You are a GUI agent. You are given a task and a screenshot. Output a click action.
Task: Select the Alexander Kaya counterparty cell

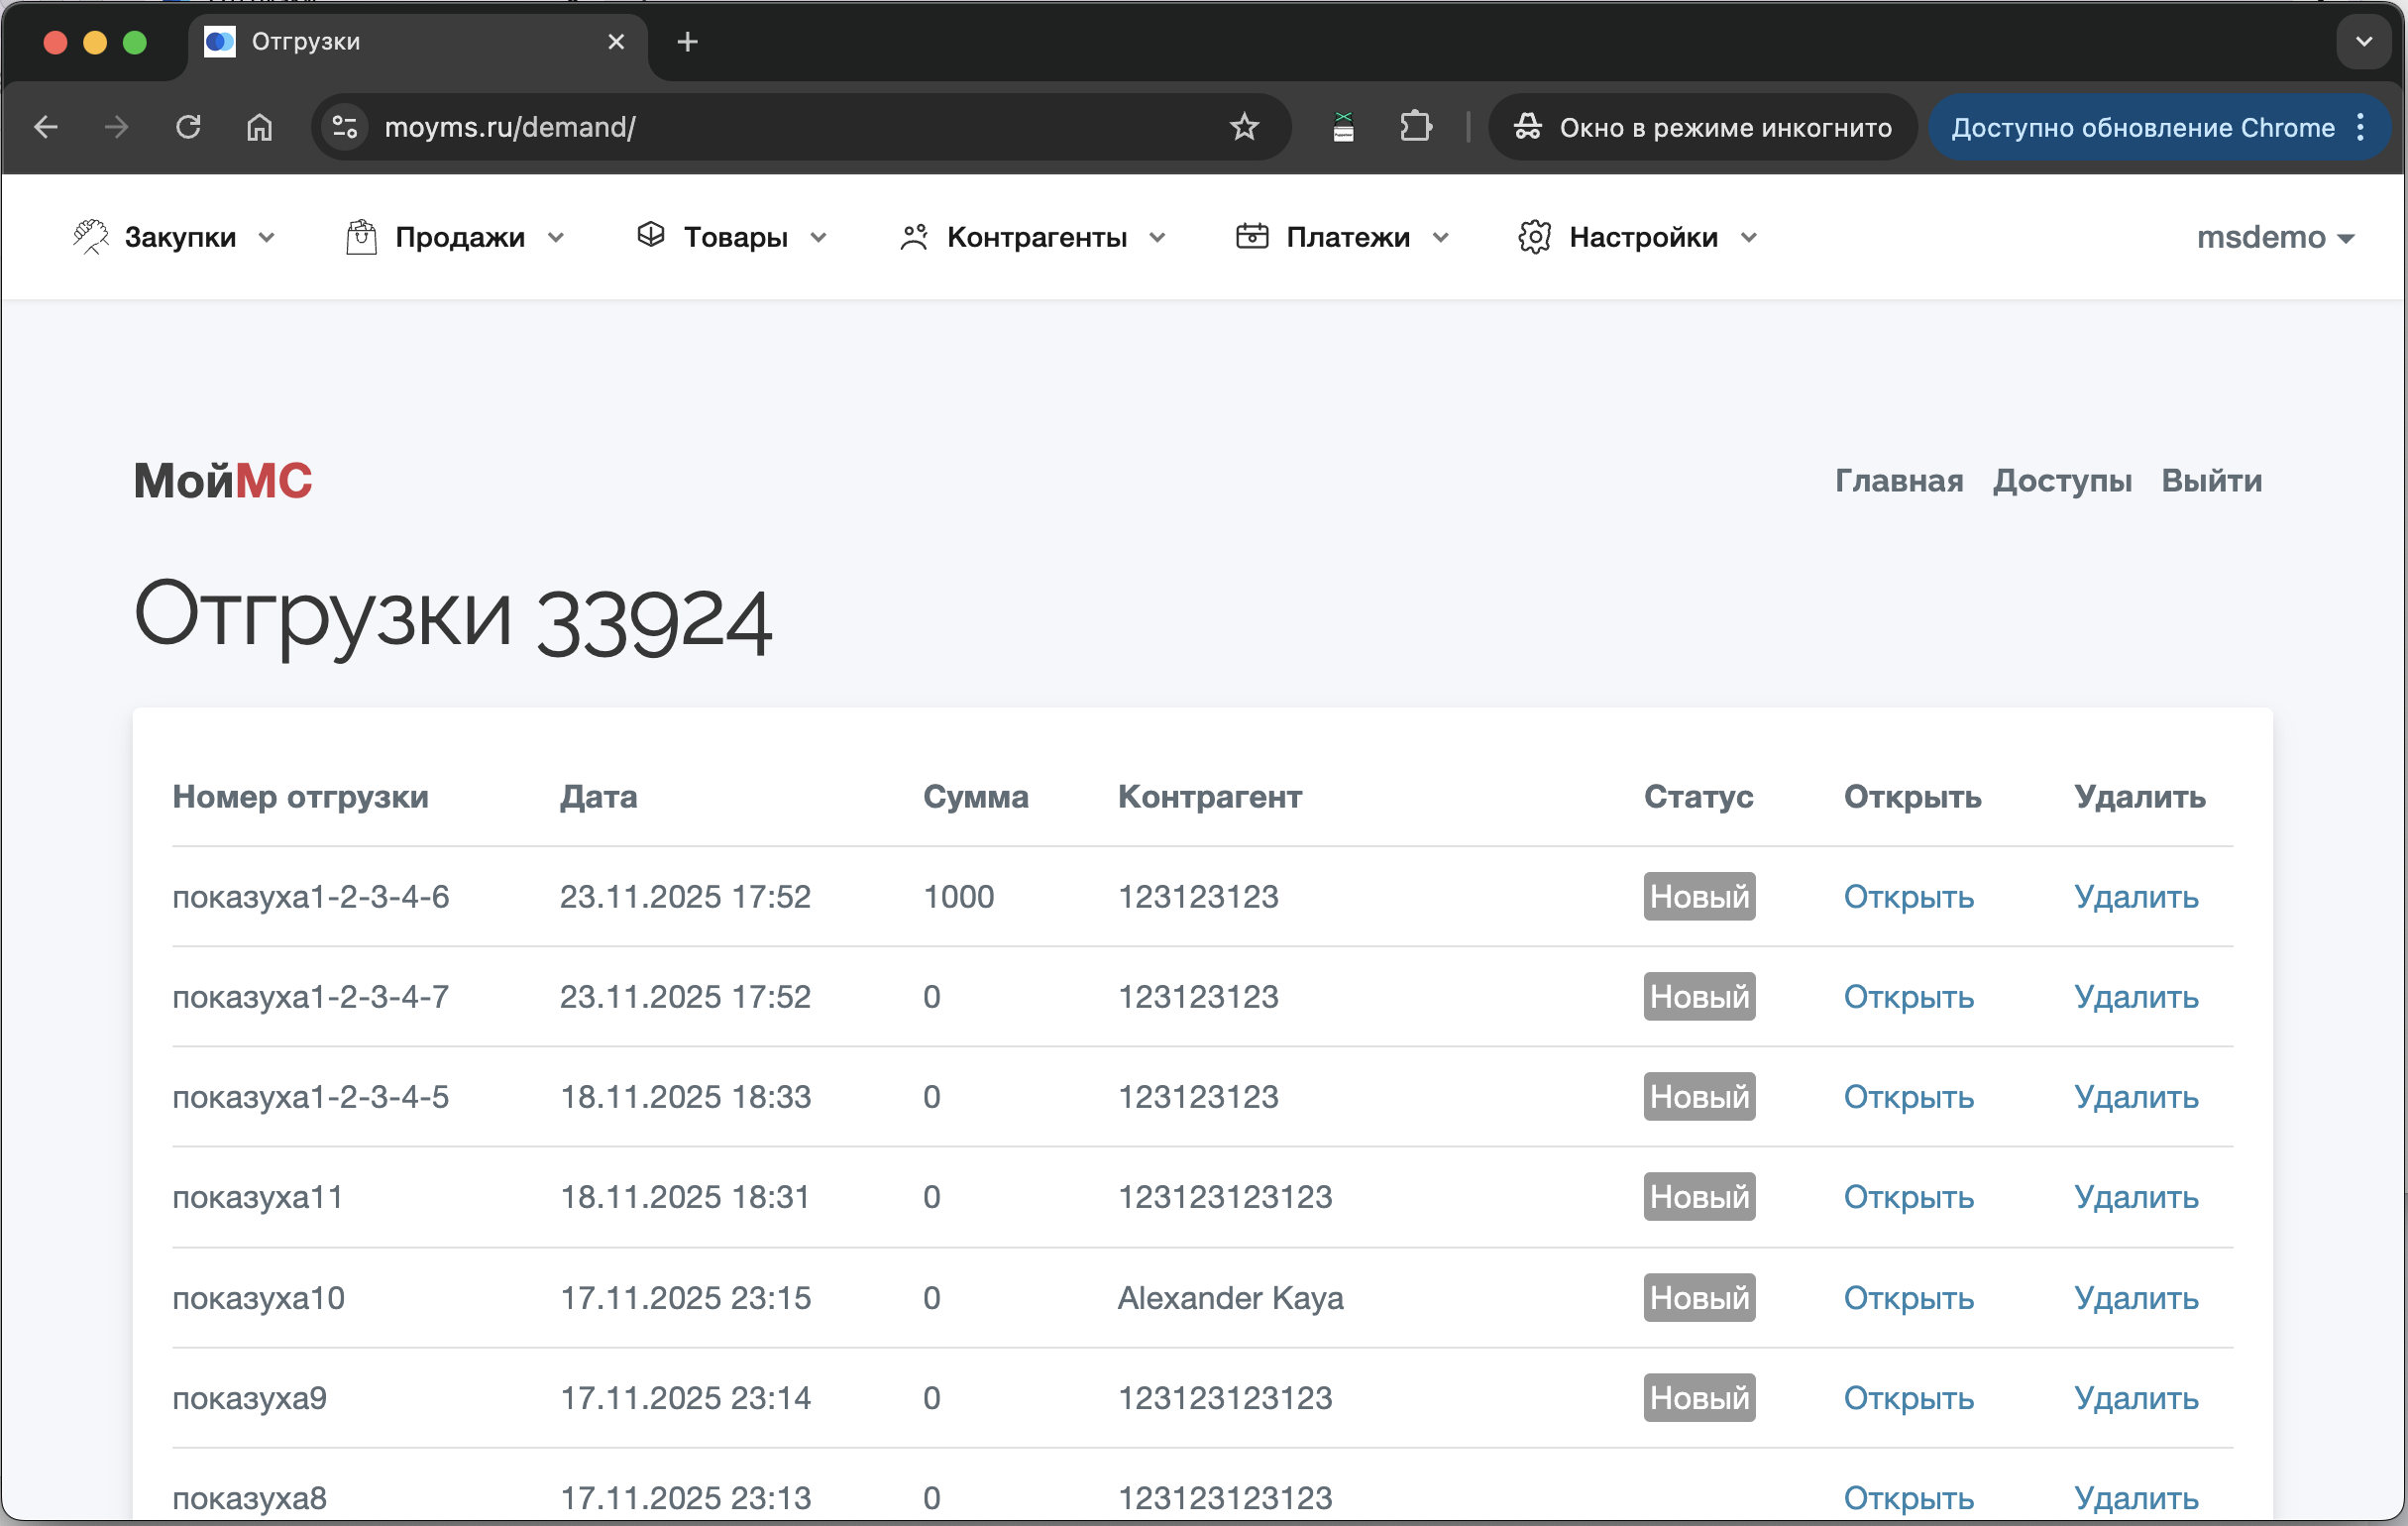point(1230,1298)
